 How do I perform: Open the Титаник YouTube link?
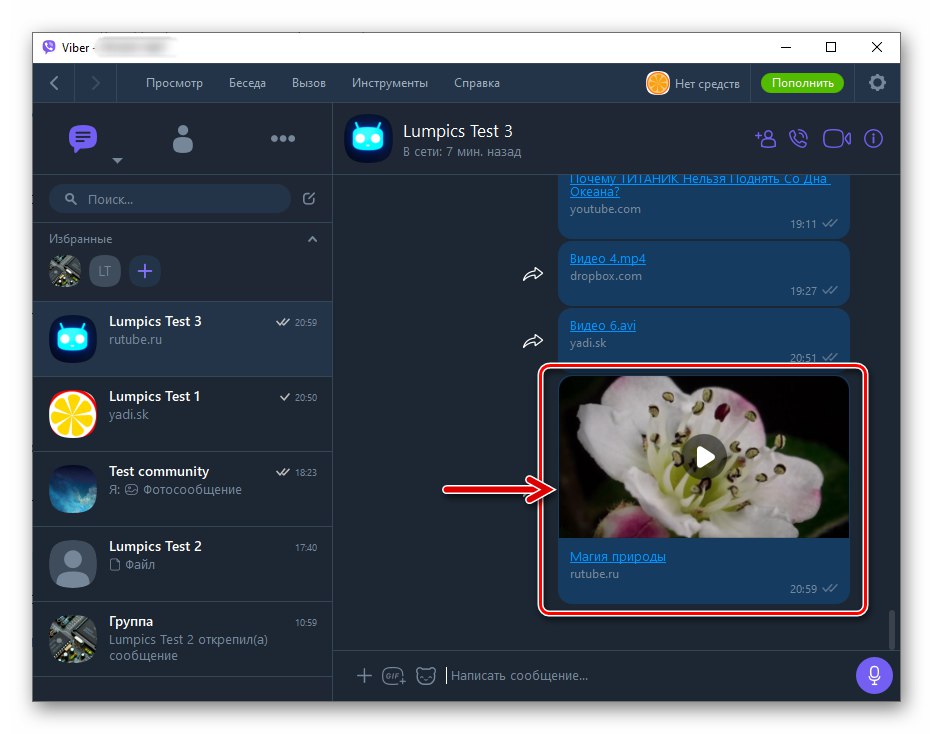point(698,185)
